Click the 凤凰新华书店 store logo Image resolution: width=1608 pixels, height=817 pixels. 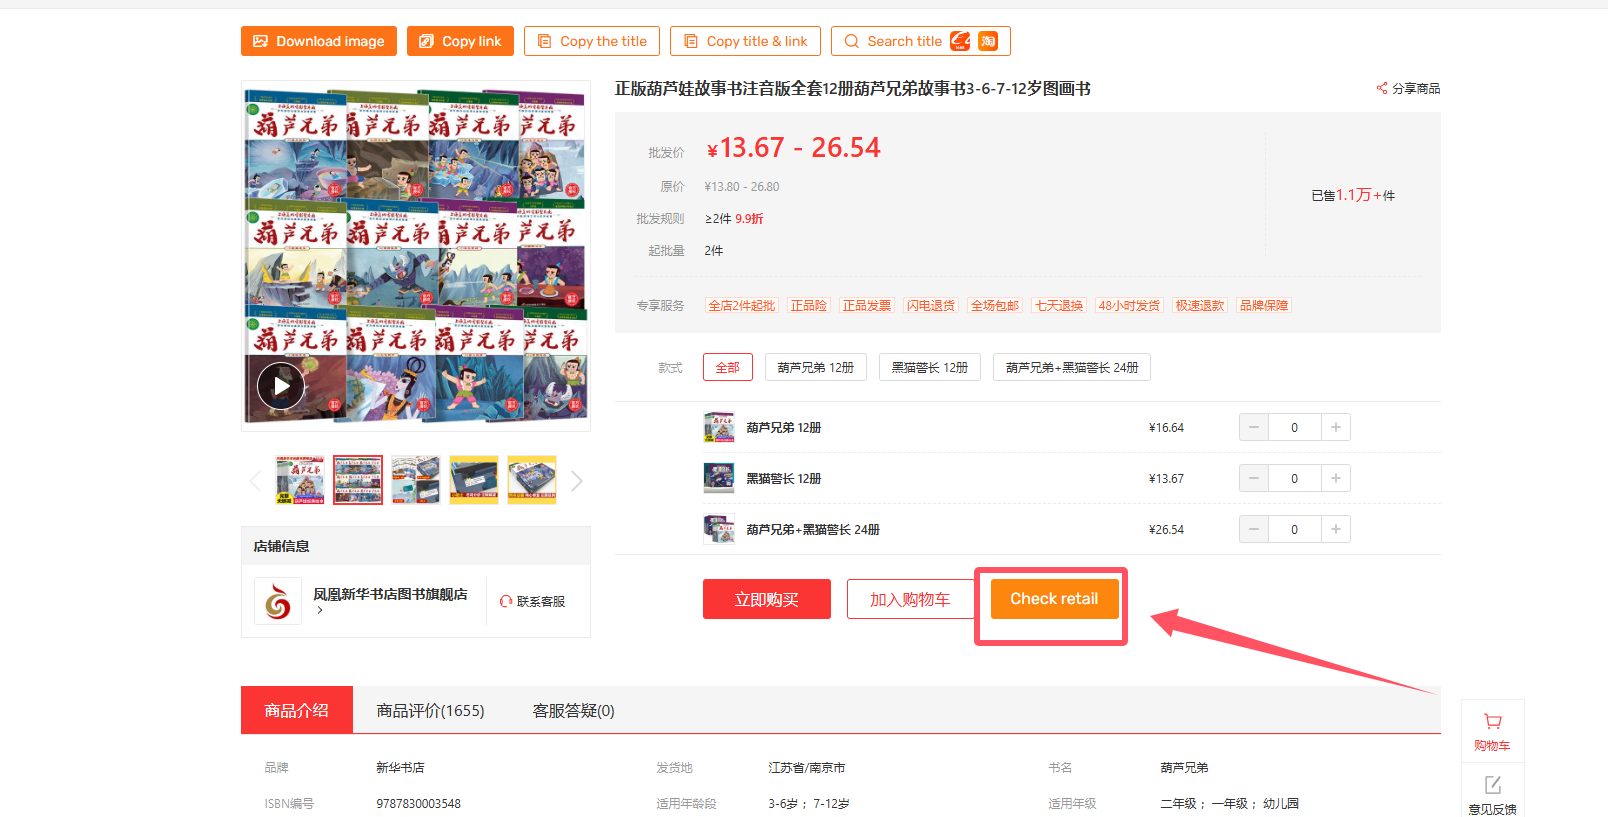[278, 601]
